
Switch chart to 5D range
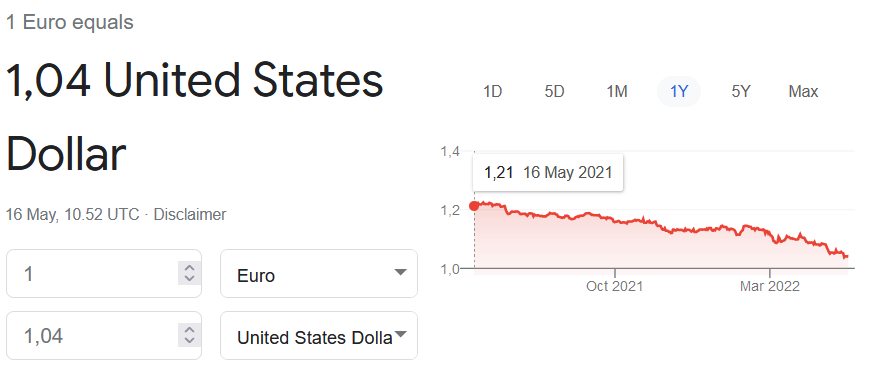tap(555, 91)
